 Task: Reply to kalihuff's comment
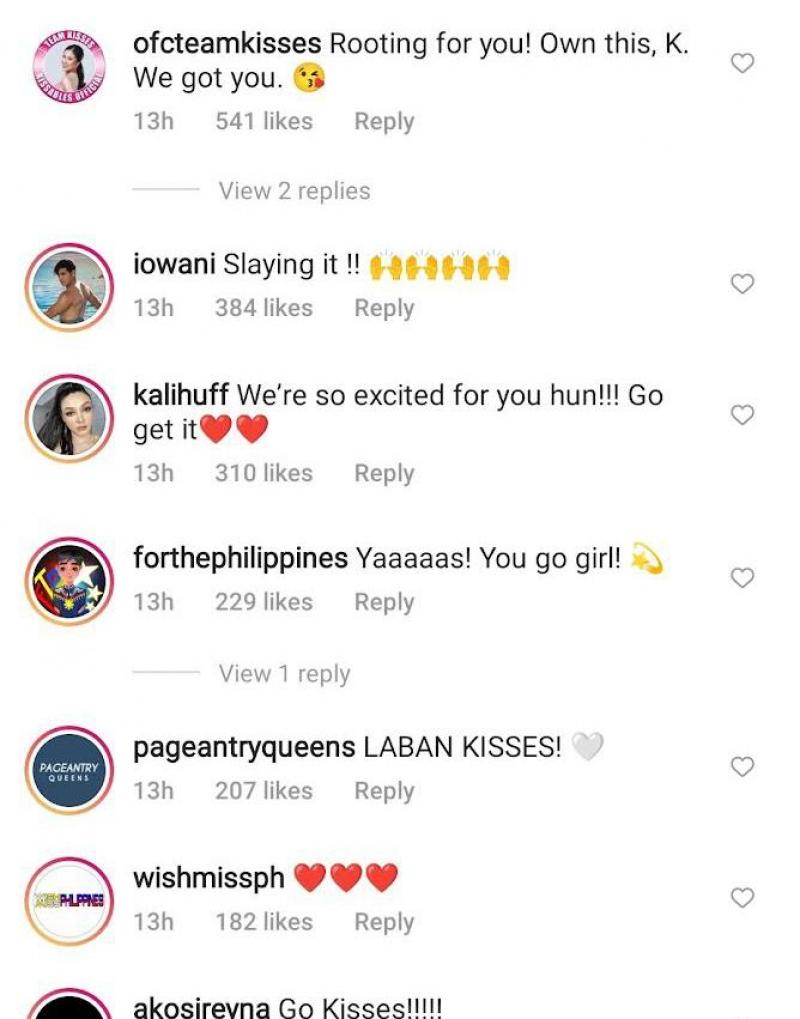tap(384, 473)
